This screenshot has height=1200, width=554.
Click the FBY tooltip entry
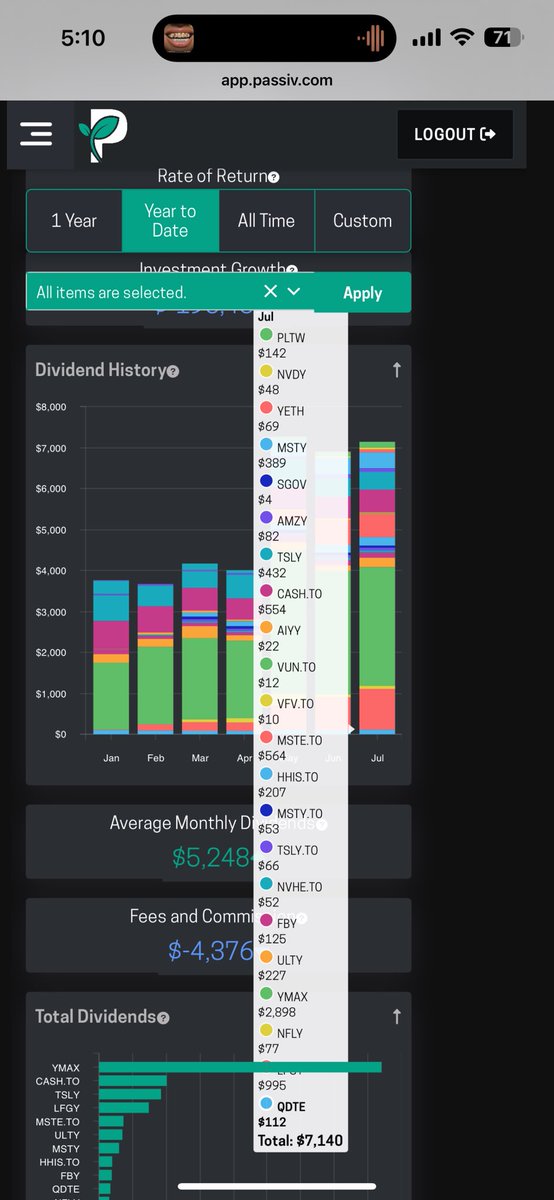coord(278,931)
